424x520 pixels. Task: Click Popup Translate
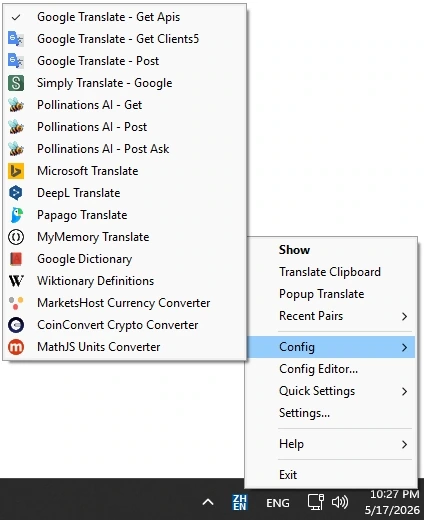click(x=331, y=294)
